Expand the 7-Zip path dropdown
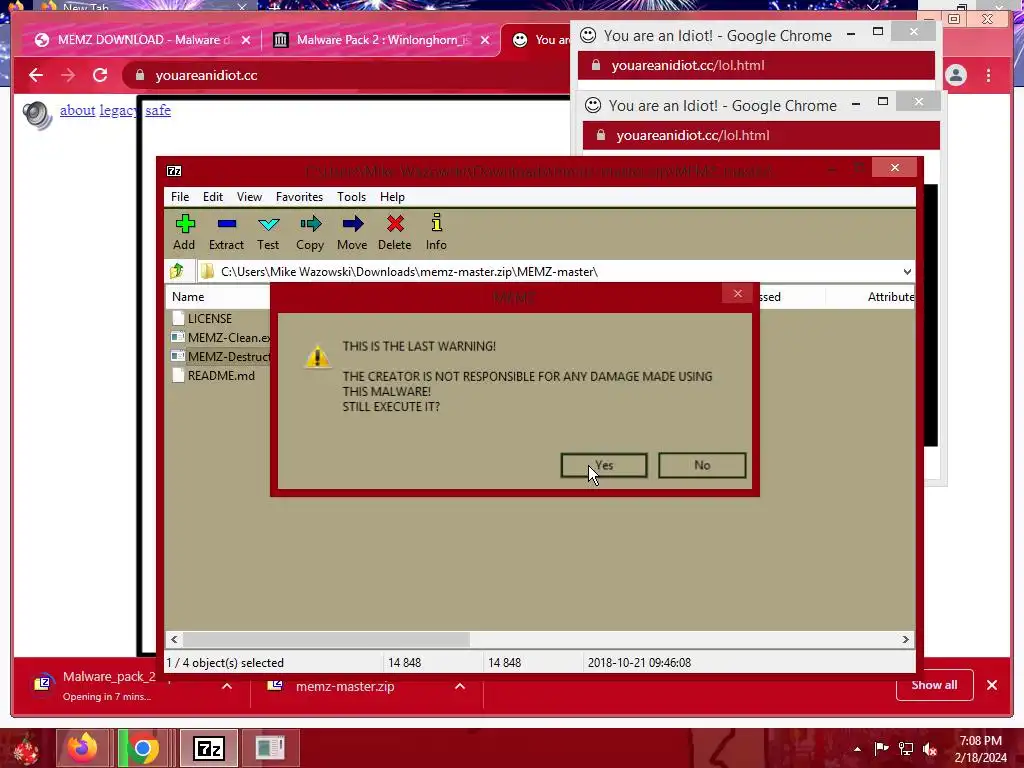 pyautogui.click(x=907, y=272)
